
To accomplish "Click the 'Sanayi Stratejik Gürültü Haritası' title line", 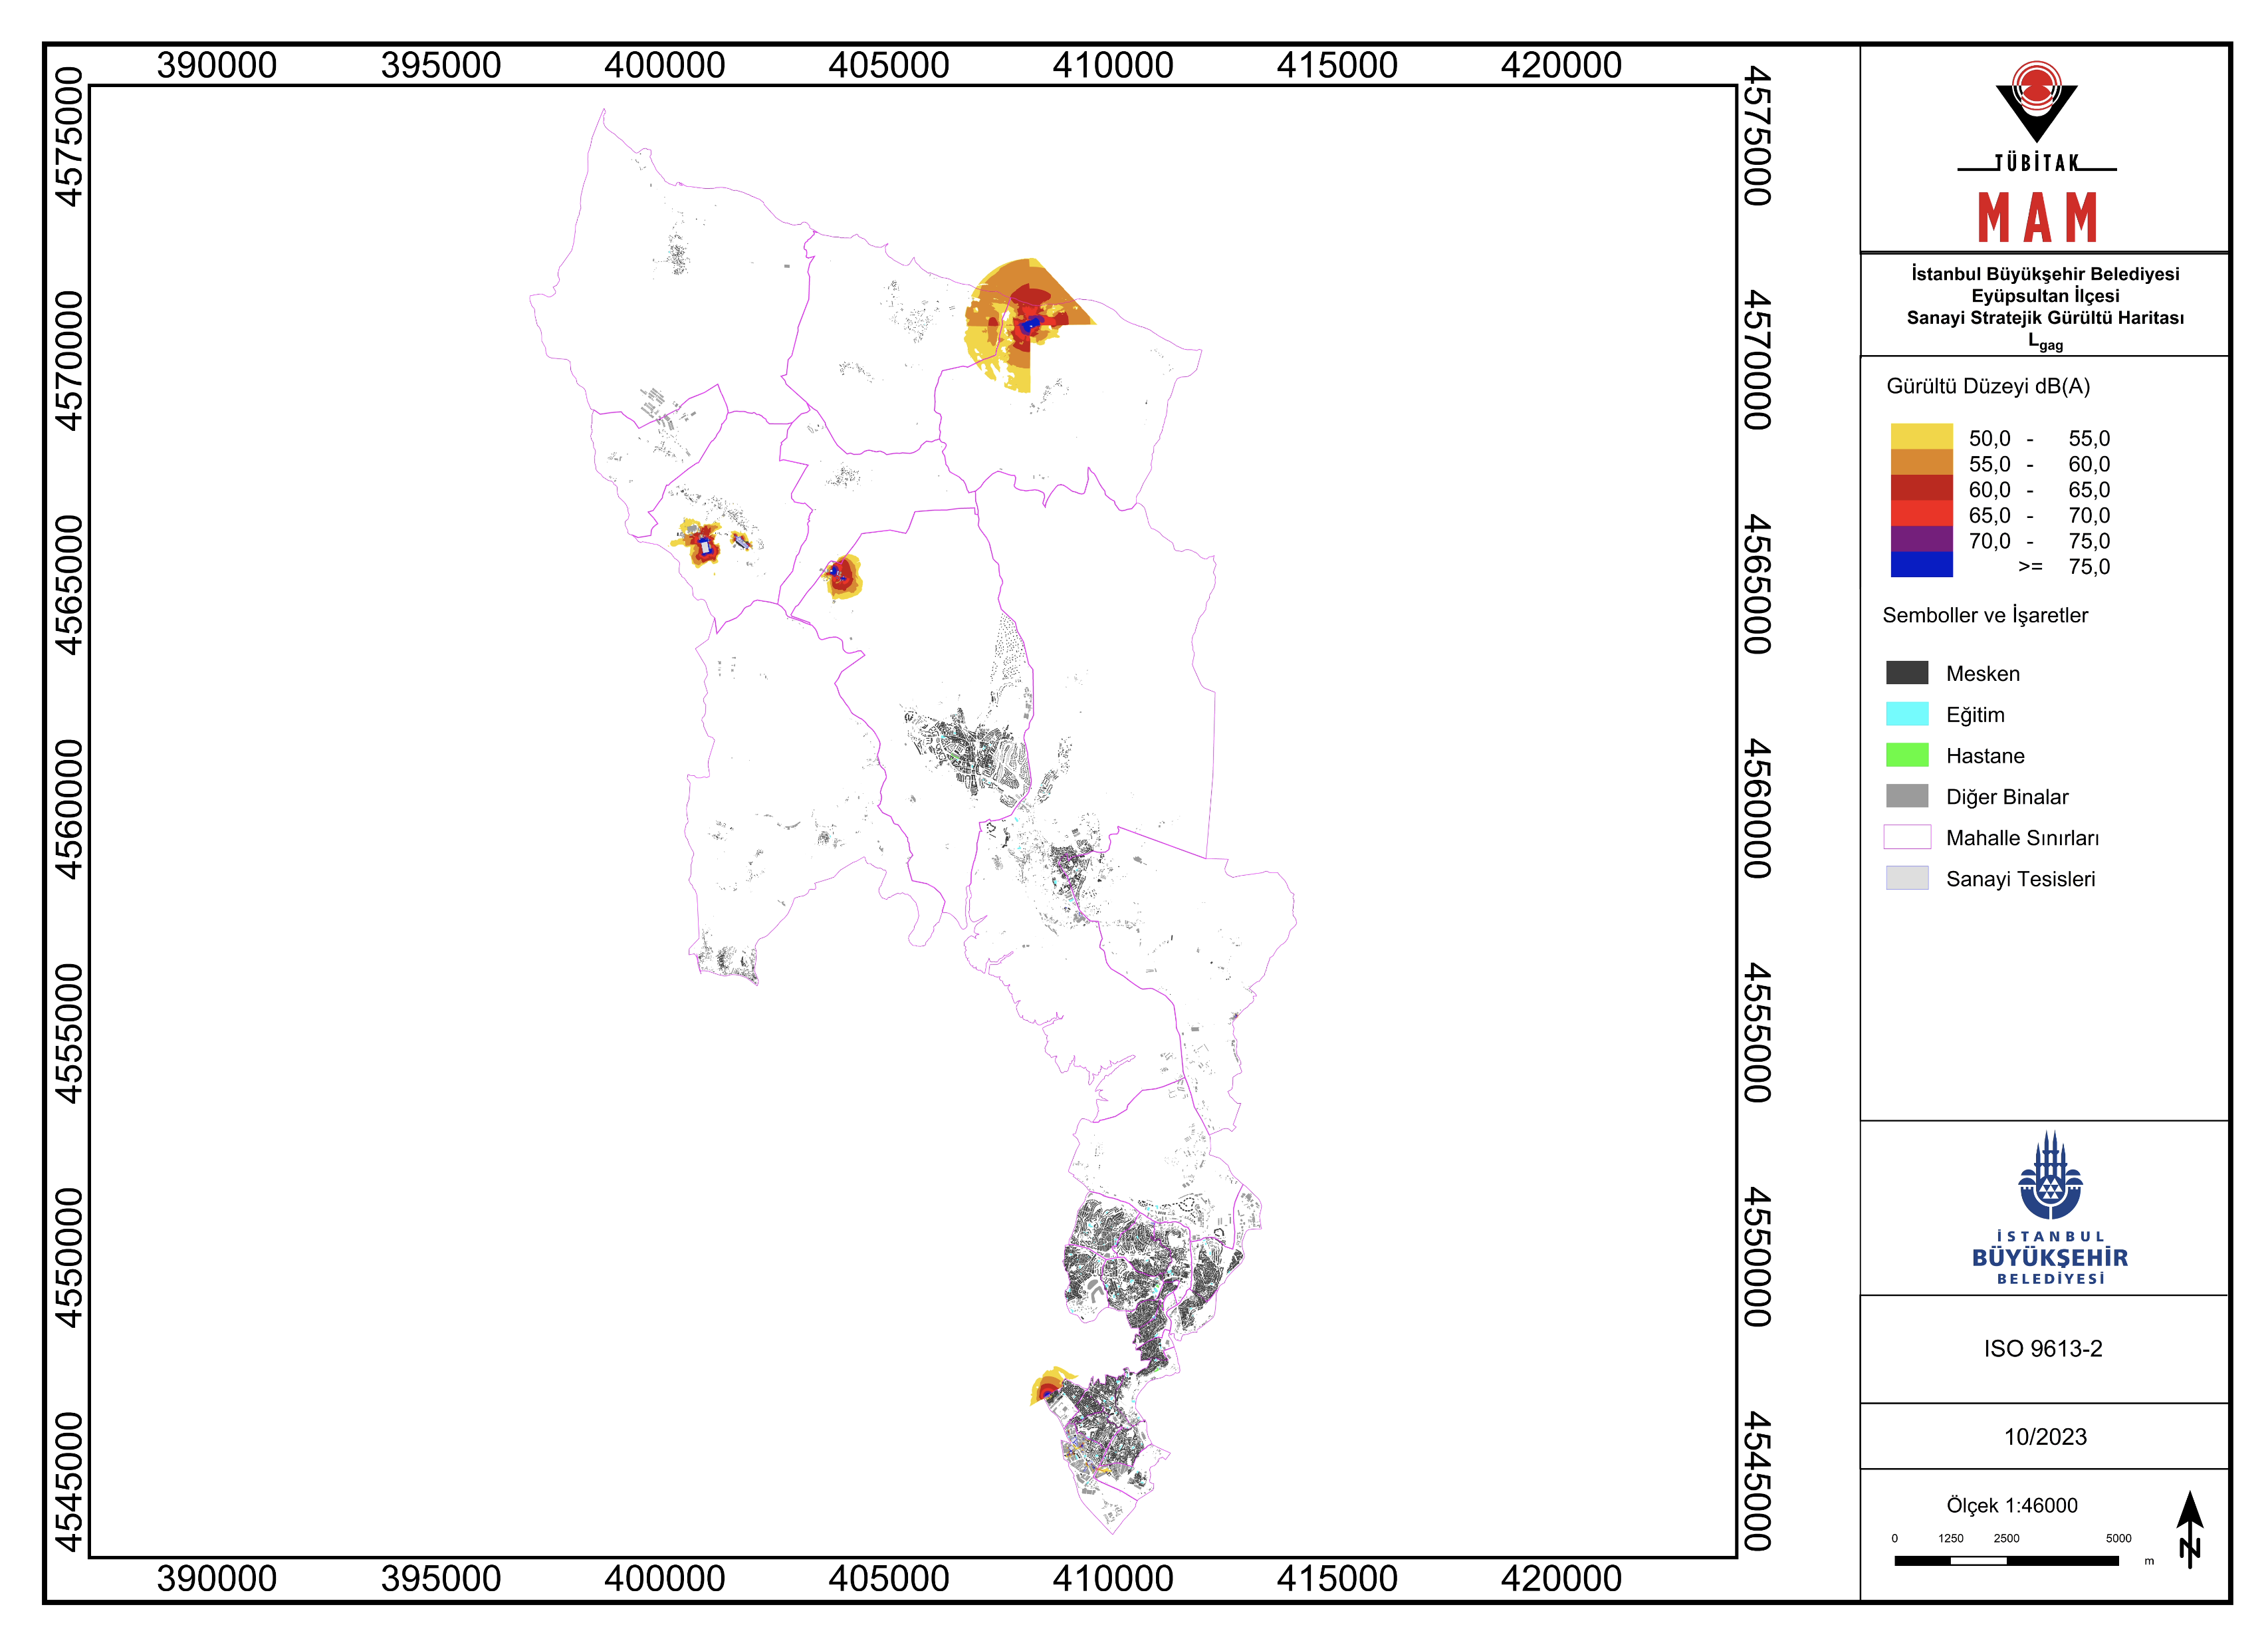I will tap(2045, 318).
